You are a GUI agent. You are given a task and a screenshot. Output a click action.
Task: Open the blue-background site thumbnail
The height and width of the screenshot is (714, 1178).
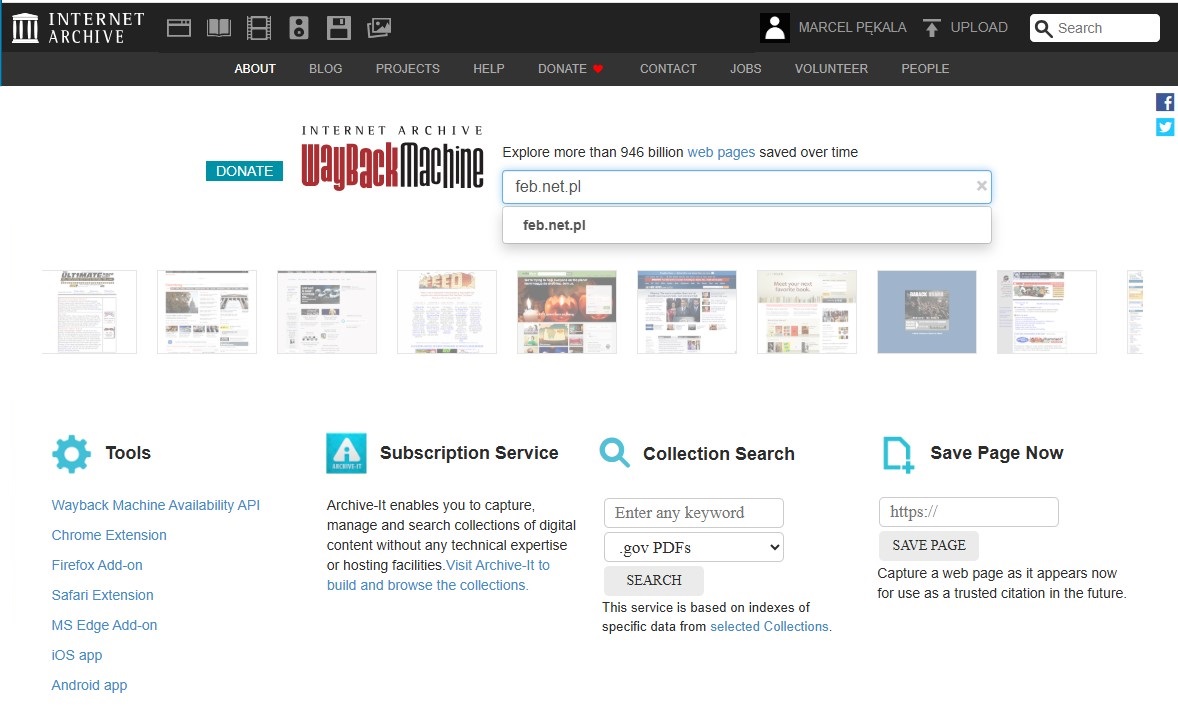pos(926,312)
